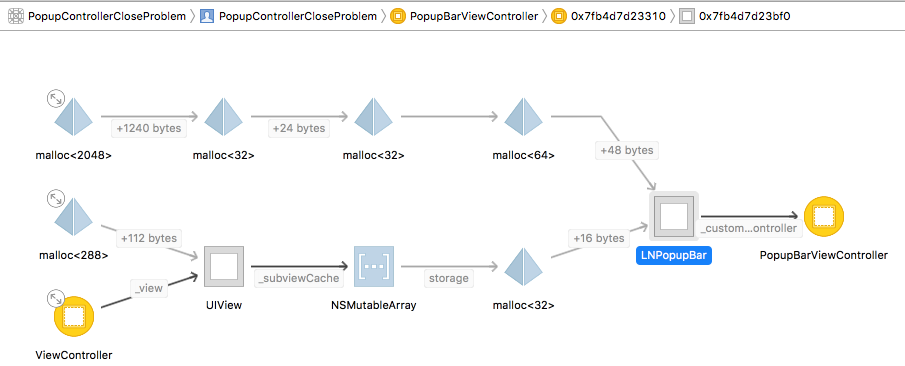
Task: Open the 0x7fb4d7d23bf0 breadcrumb item
Action: [735, 16]
